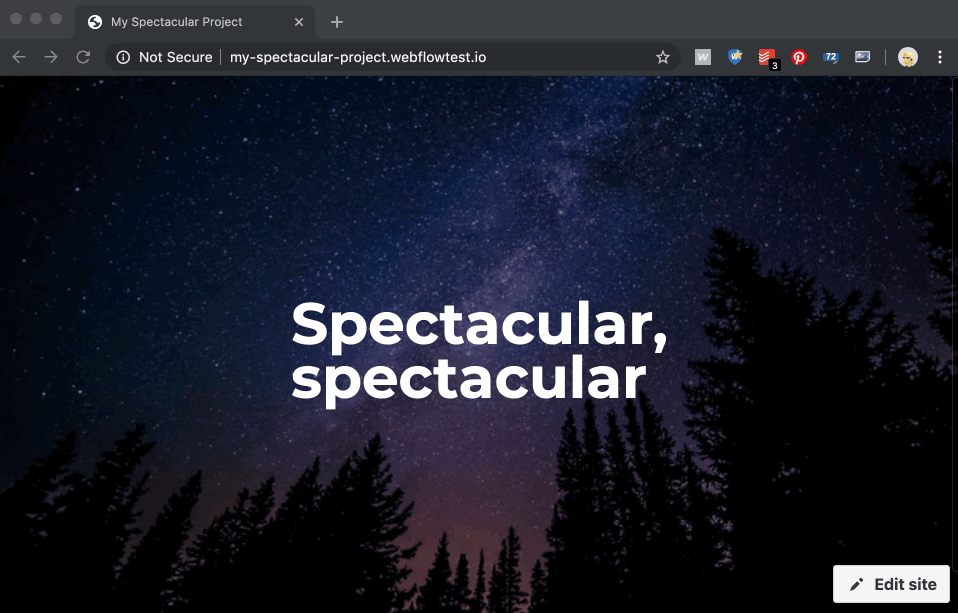Click the globe favicon on the tab
Image resolution: width=958 pixels, height=613 pixels.
95,22
